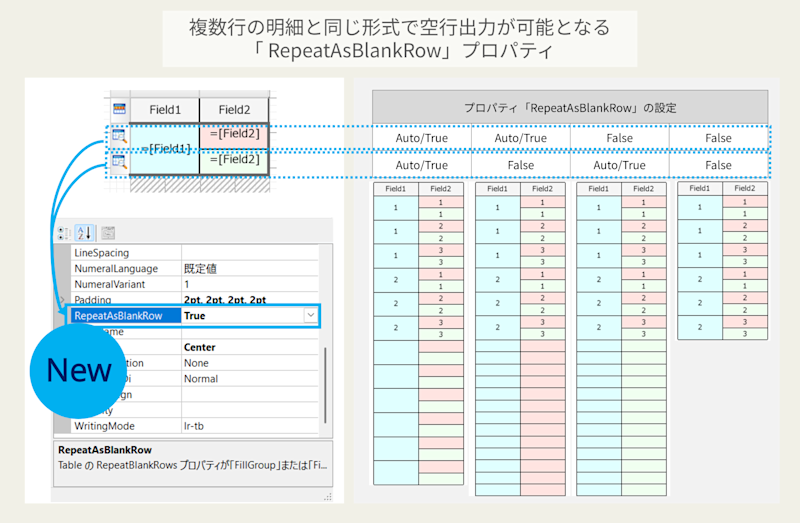Select the pink =[Field2] detail cell
The width and height of the screenshot is (800, 523).
pos(234,136)
